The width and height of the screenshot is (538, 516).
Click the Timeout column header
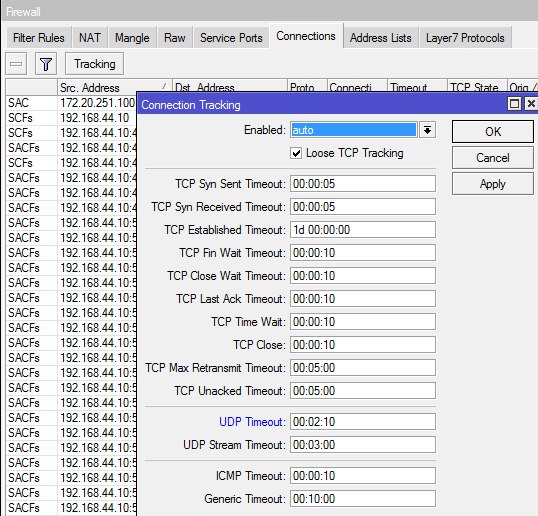pos(417,86)
